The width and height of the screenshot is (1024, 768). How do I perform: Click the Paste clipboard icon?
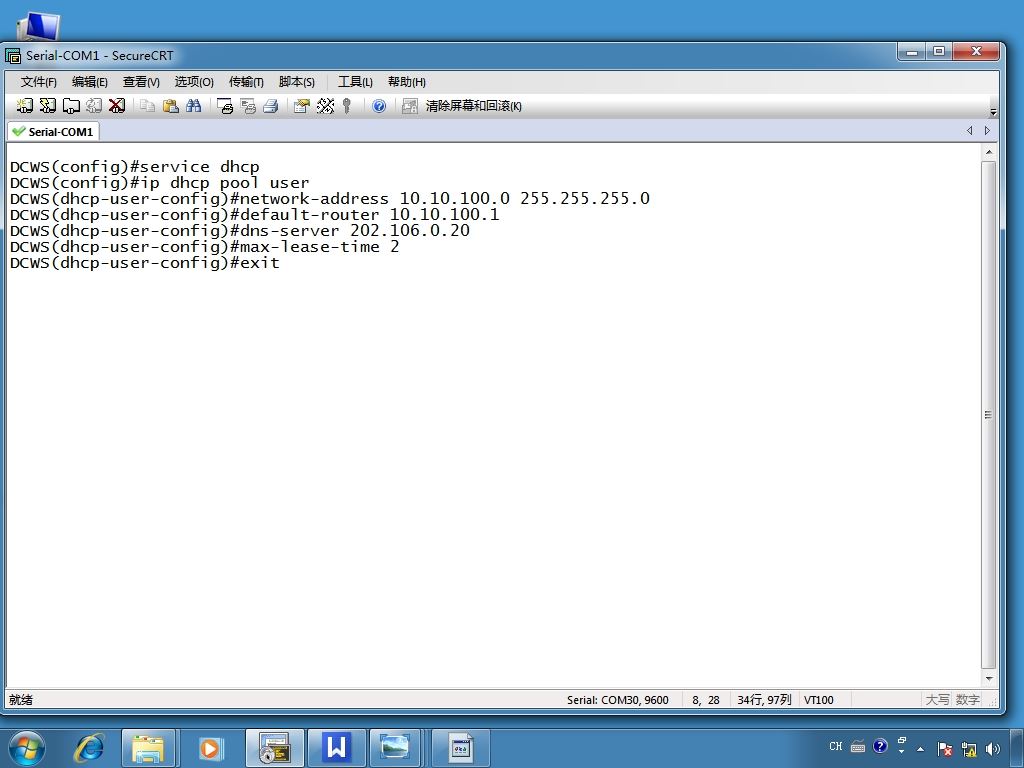point(170,106)
